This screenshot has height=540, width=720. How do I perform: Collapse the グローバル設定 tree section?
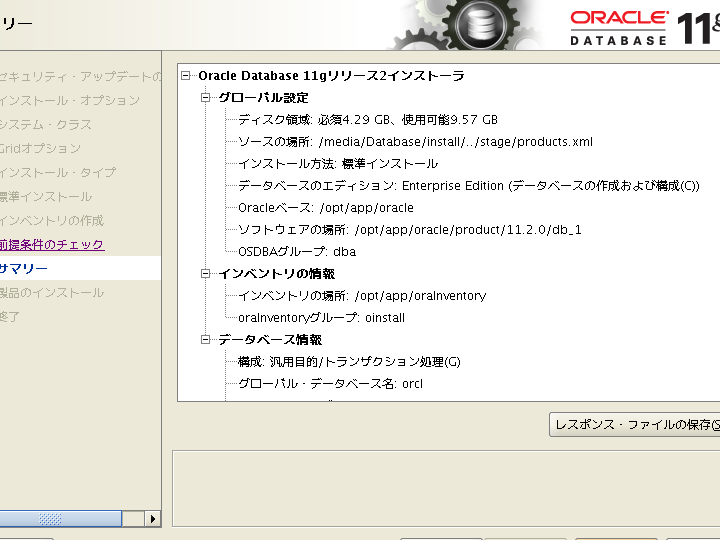point(206,98)
